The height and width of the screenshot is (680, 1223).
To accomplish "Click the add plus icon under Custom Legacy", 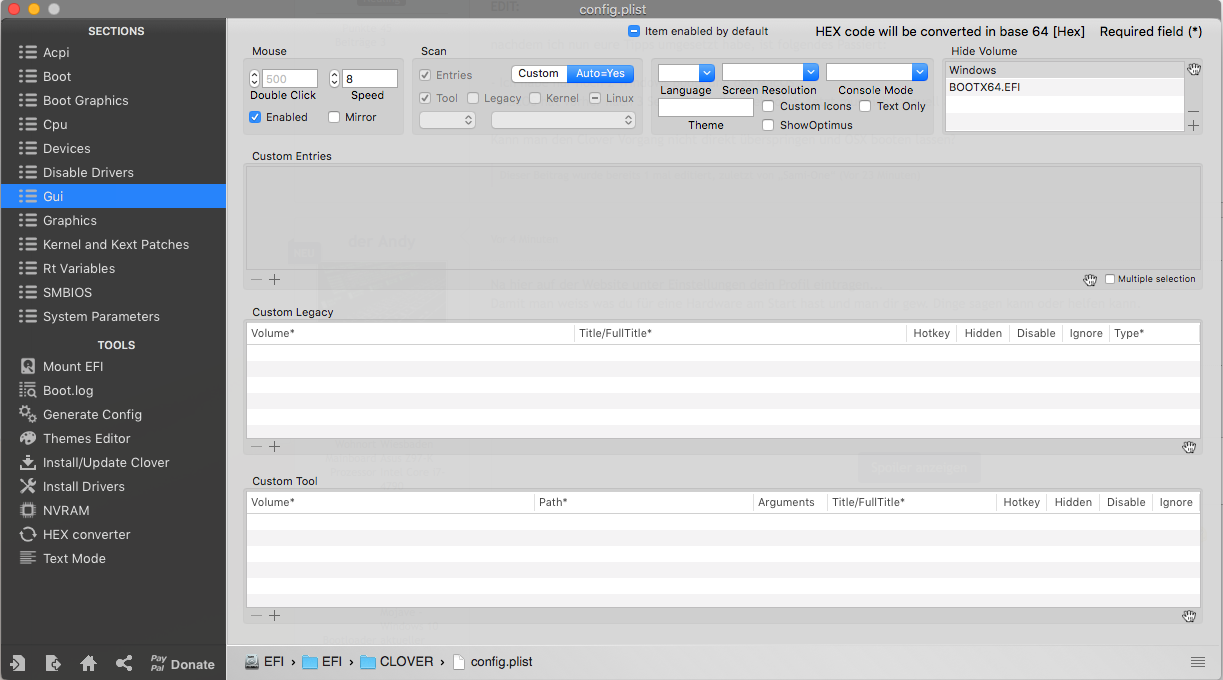I will tap(274, 447).
